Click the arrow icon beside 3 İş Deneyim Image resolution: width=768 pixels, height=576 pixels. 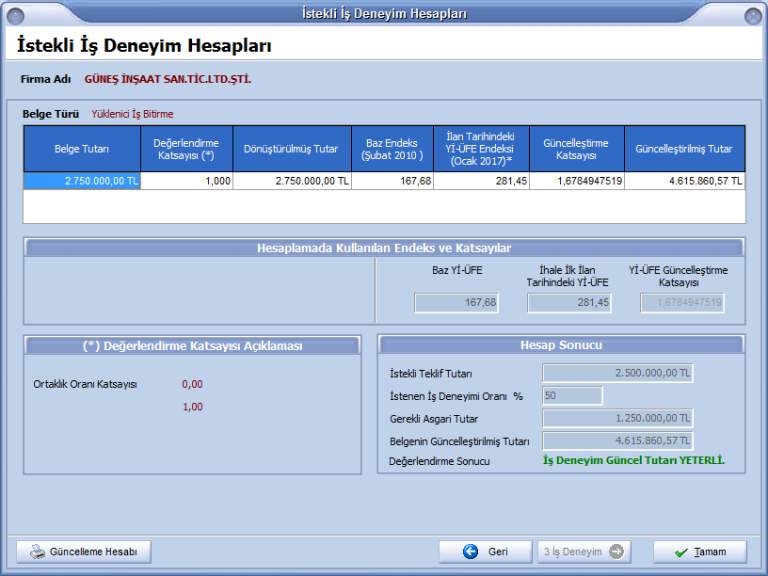tap(616, 552)
